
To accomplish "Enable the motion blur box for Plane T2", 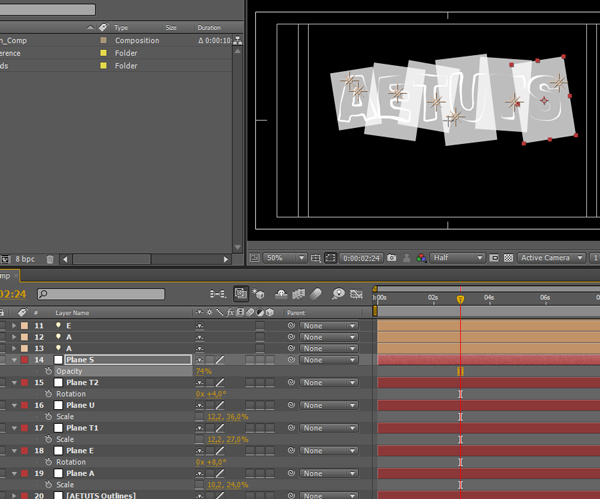I will [250, 383].
